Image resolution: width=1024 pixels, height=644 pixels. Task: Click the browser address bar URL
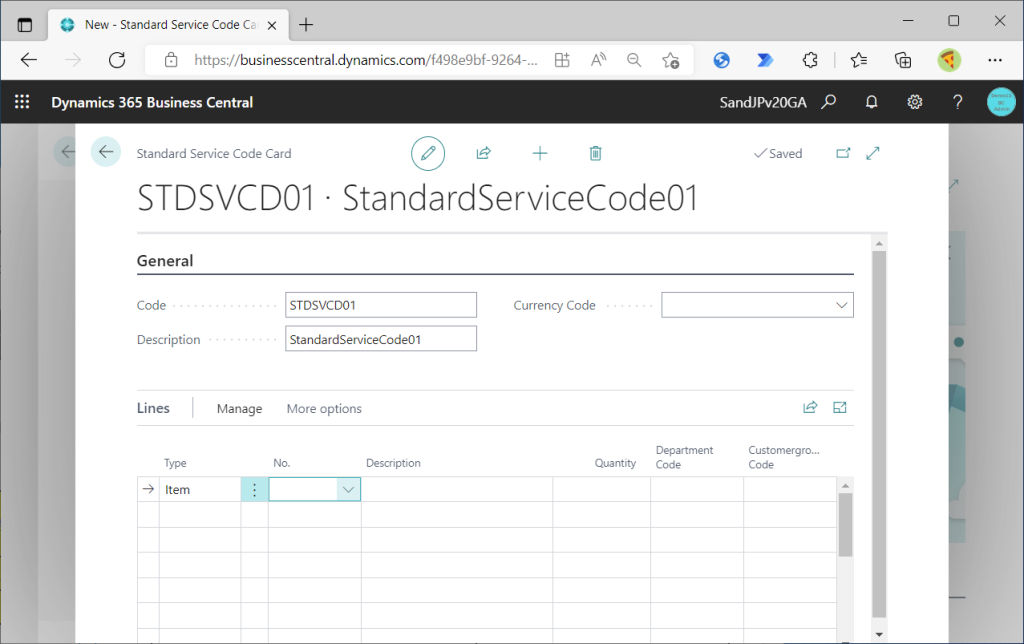(366, 60)
